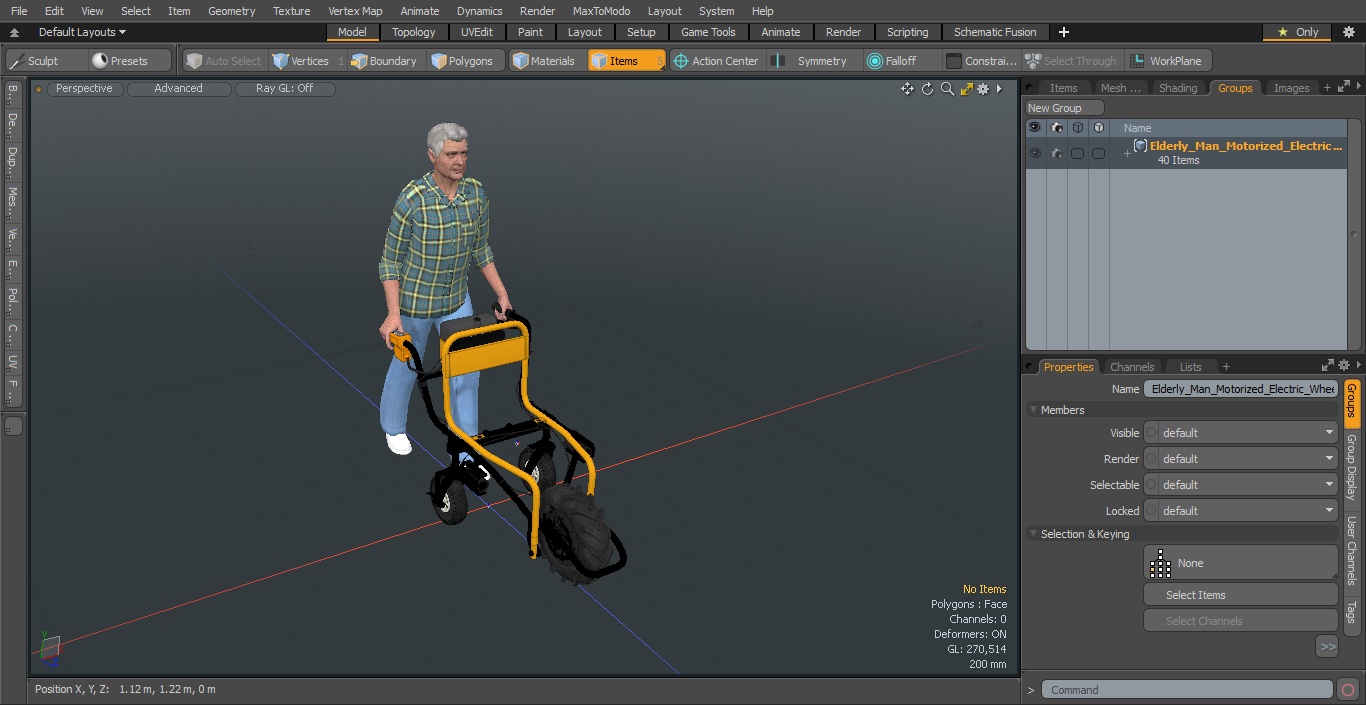Toggle first square checkbox of Elderly_Man group

pos(1077,153)
